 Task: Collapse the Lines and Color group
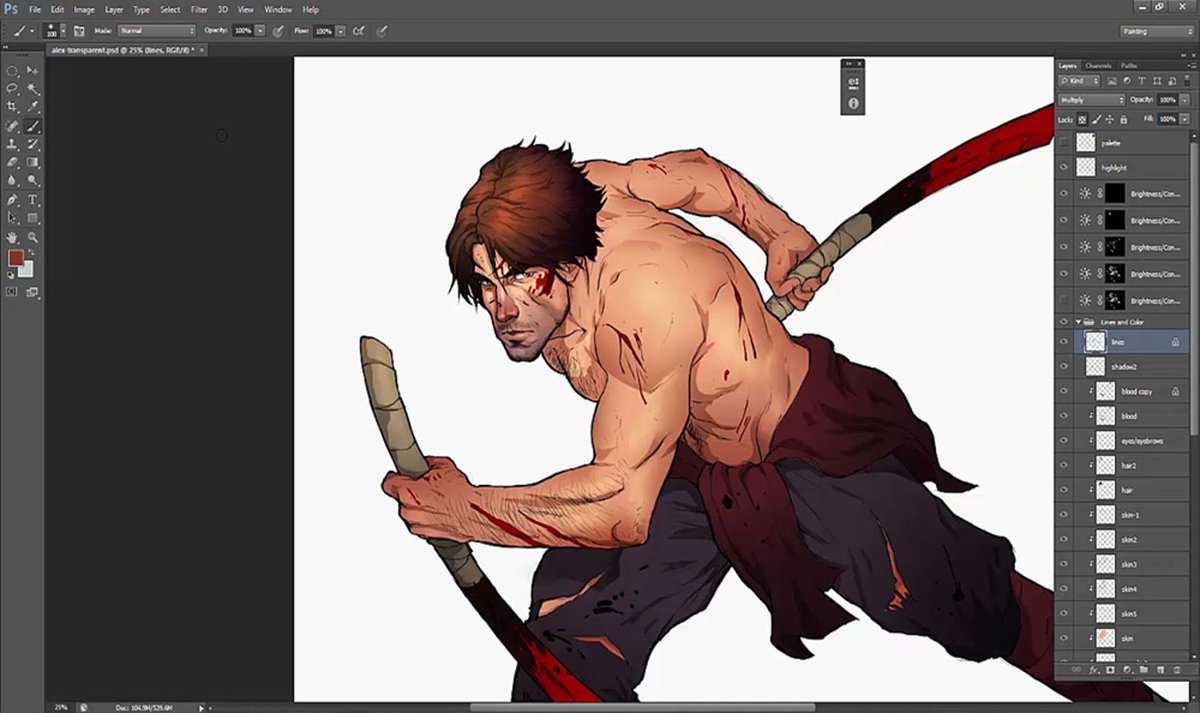click(1078, 322)
